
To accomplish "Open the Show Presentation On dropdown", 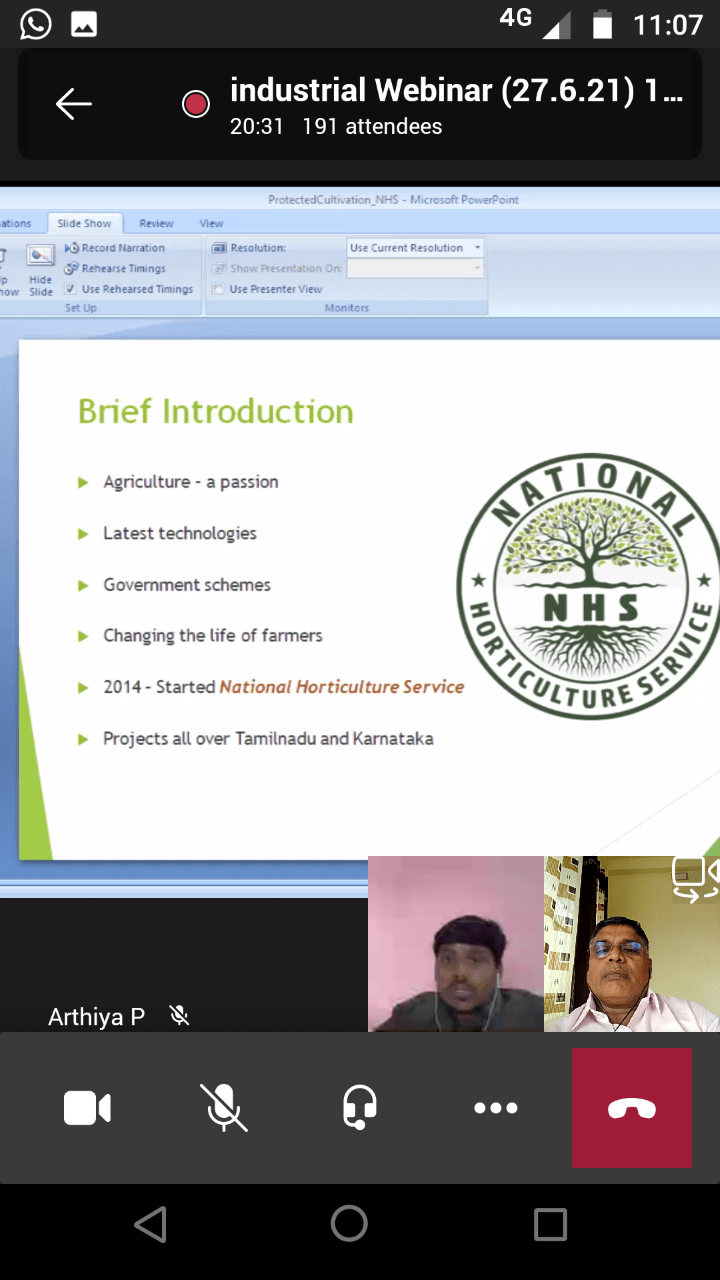I will coord(415,268).
